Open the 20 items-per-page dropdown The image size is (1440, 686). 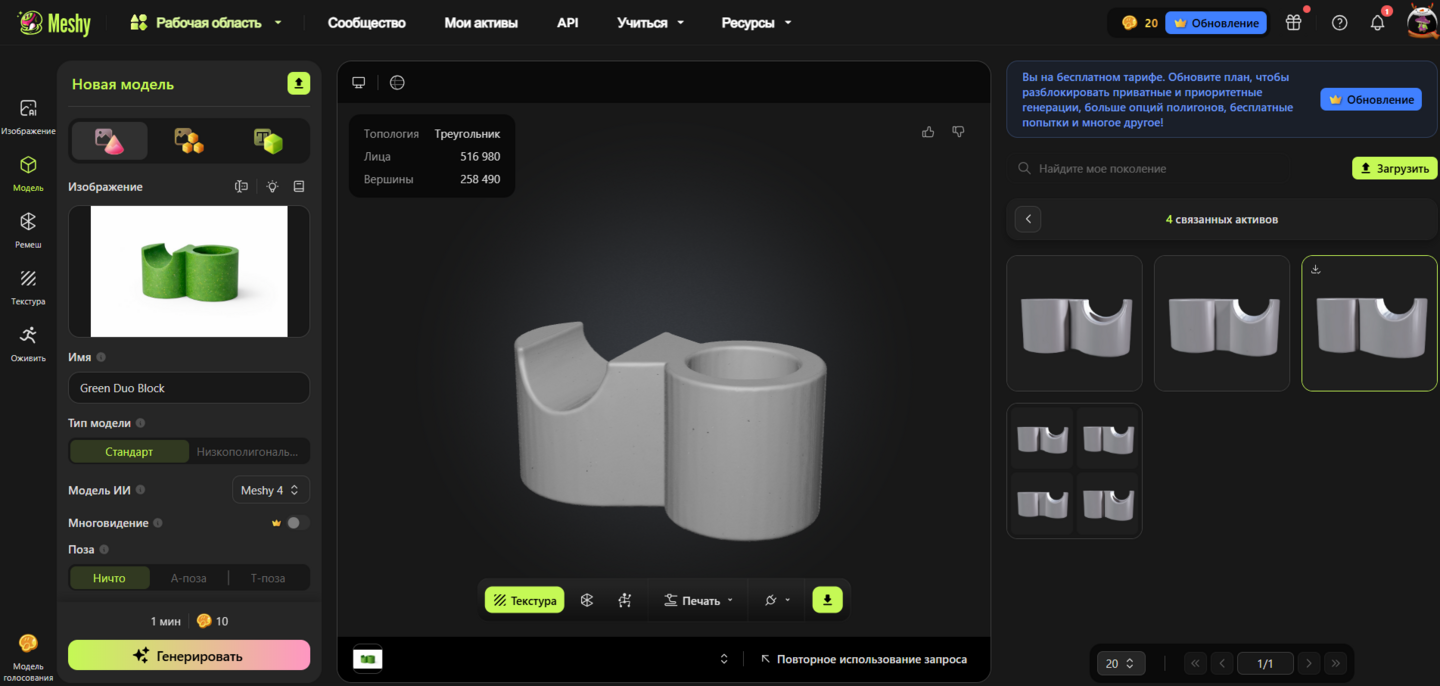pos(1119,663)
